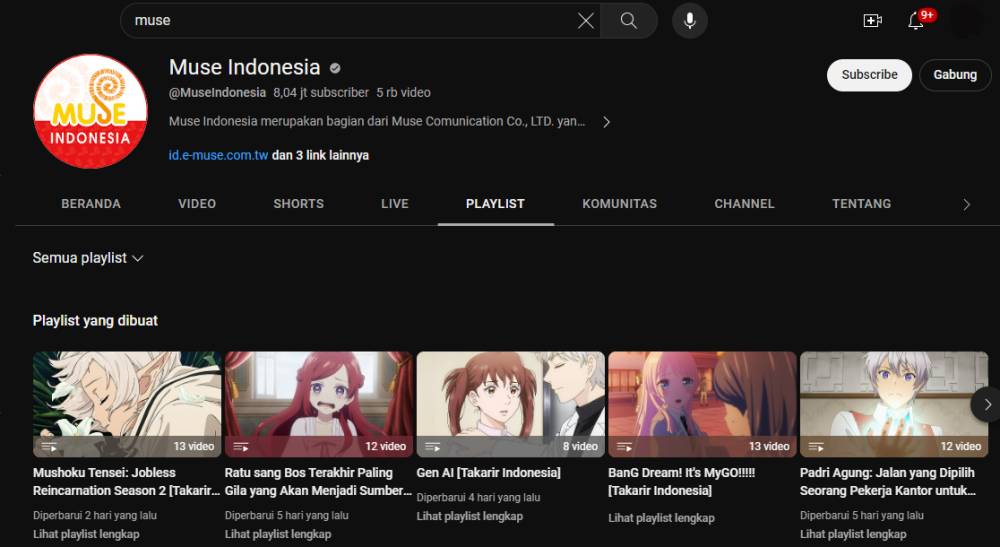Click the playlist icon on Ratu sang Bos thumbnail
The height and width of the screenshot is (547, 1000).
[241, 446]
